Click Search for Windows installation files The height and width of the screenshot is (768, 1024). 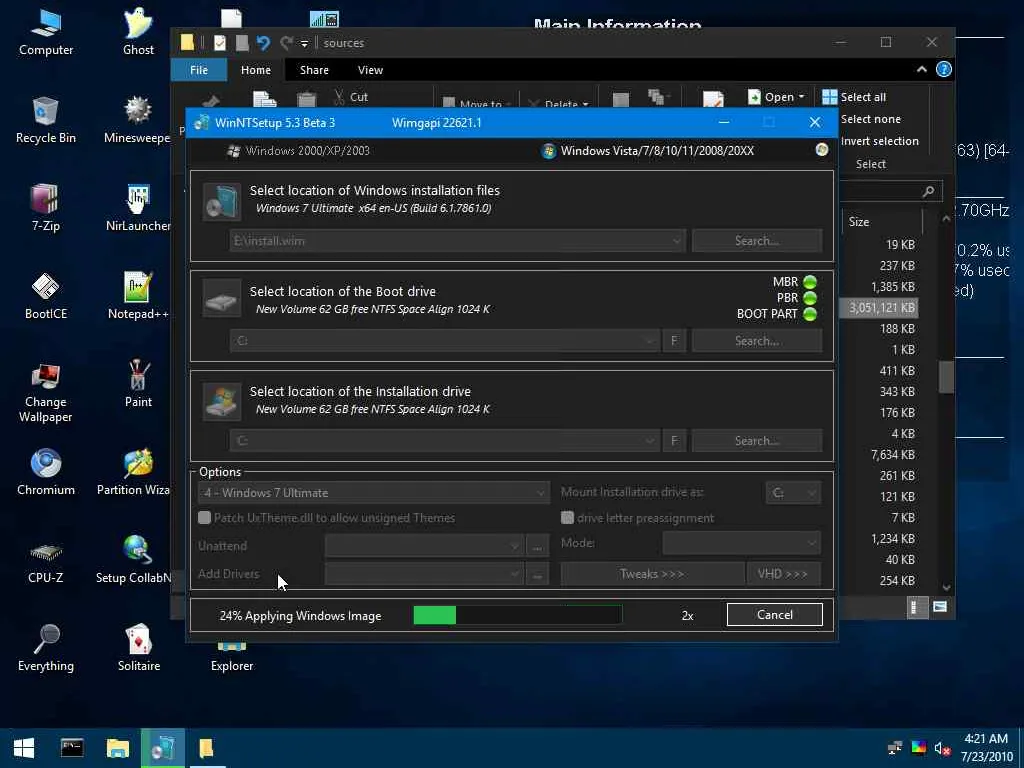tap(757, 241)
